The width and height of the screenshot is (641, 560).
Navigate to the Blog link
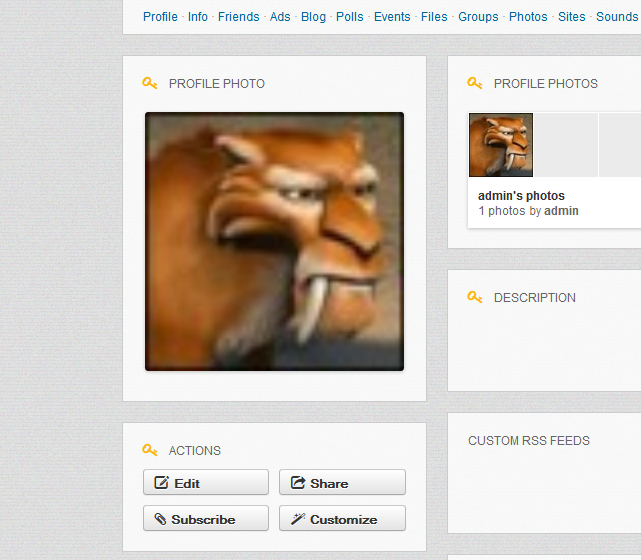pos(314,17)
